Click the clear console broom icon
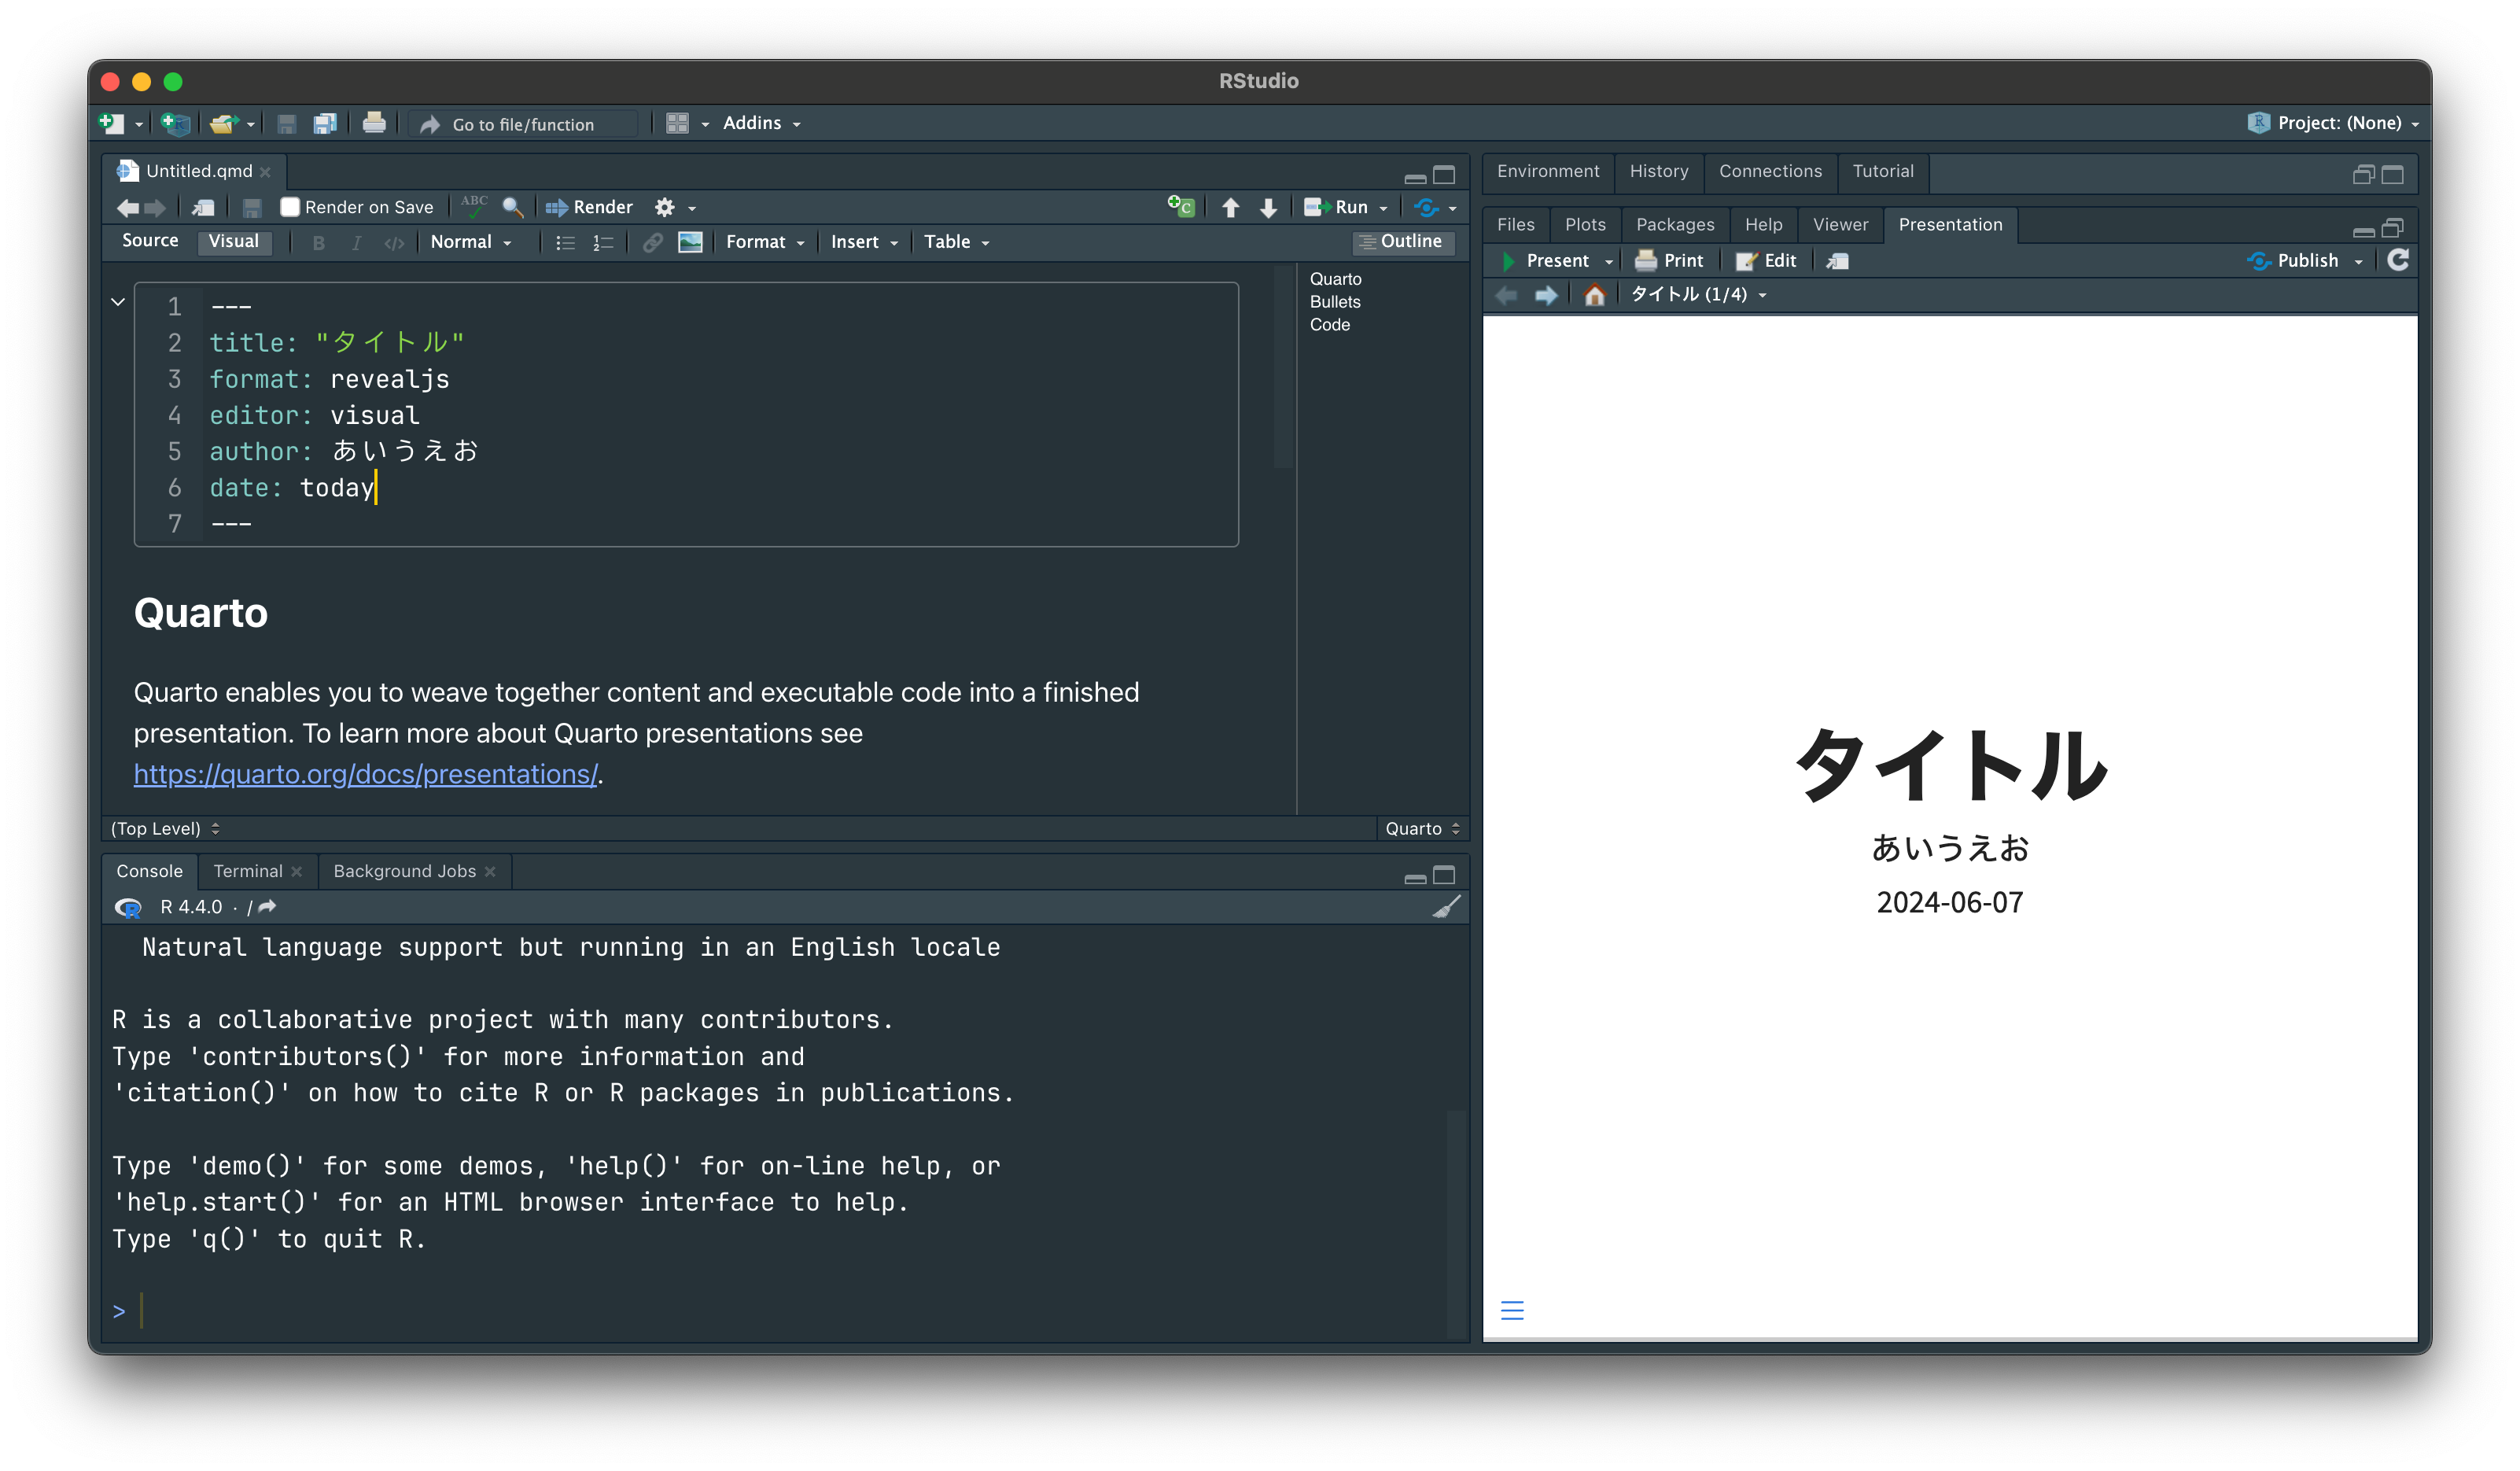2520x1471 pixels. (1446, 907)
